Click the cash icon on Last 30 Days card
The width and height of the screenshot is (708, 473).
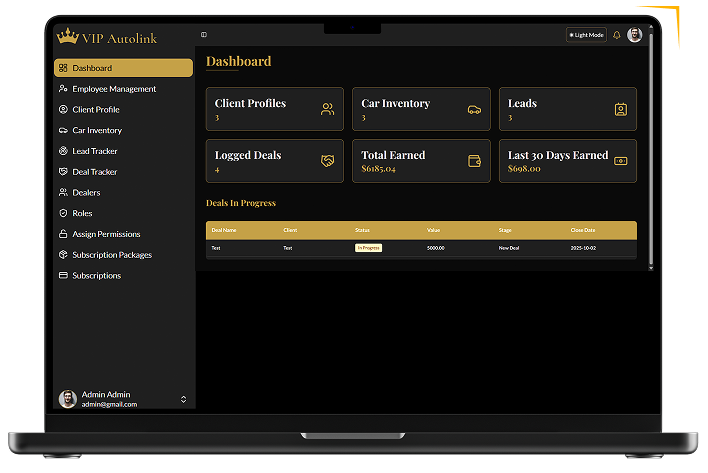click(621, 161)
